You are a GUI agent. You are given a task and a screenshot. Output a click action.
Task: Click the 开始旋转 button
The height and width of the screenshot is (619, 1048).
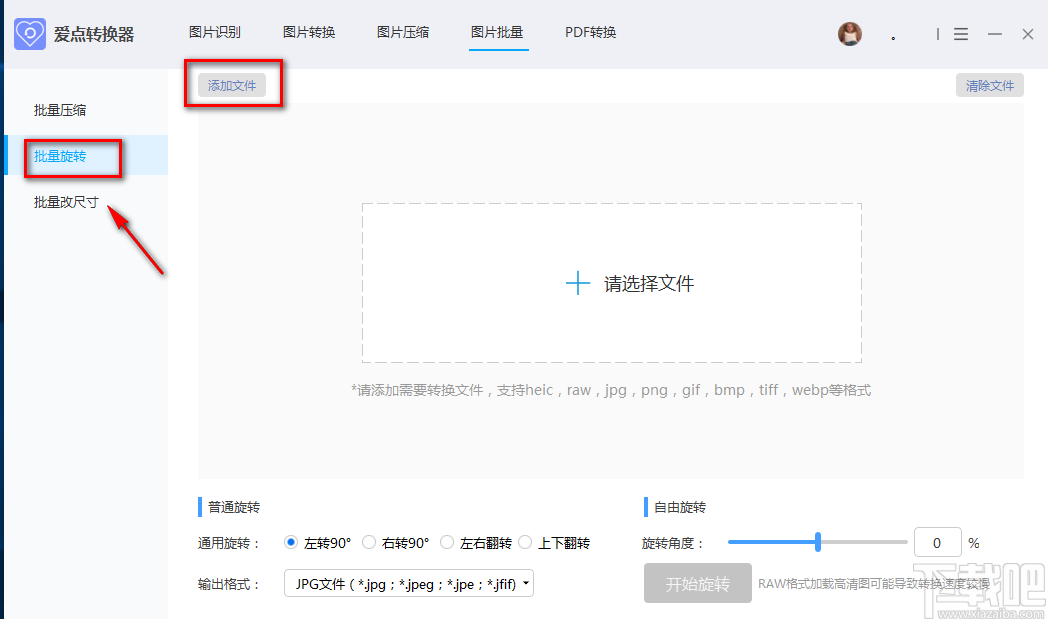[698, 584]
